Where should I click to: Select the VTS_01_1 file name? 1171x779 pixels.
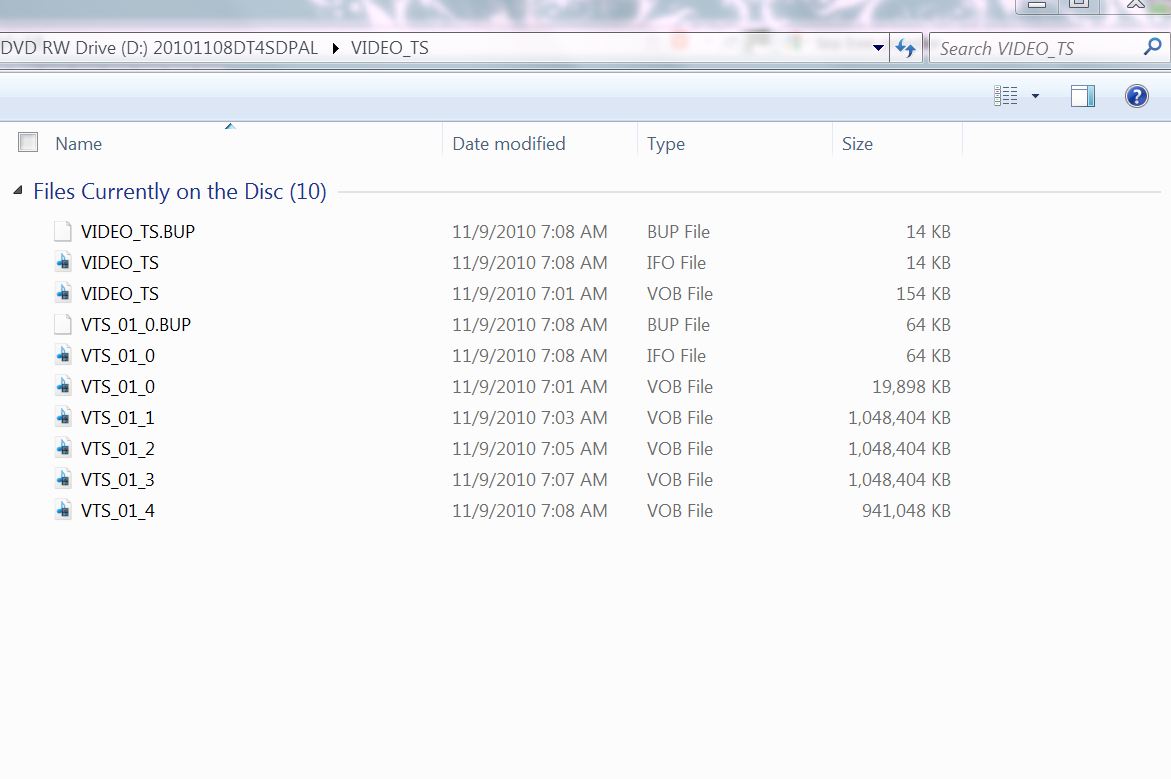click(117, 418)
